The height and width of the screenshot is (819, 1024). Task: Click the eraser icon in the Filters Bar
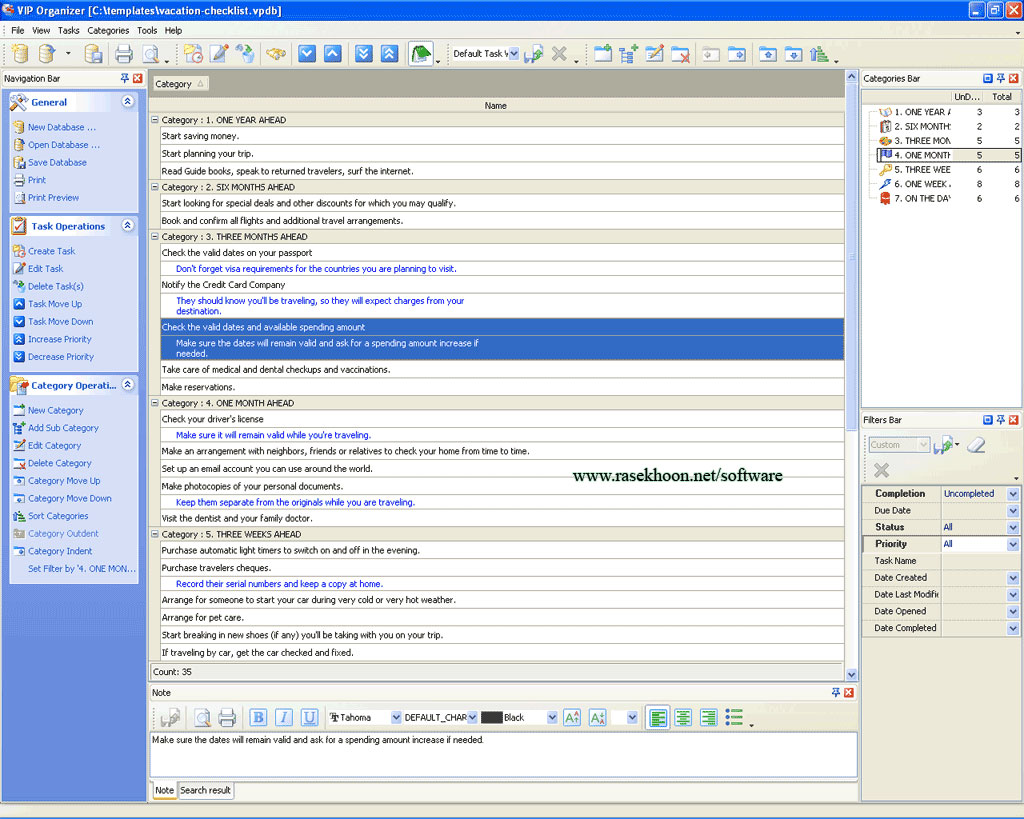click(976, 445)
